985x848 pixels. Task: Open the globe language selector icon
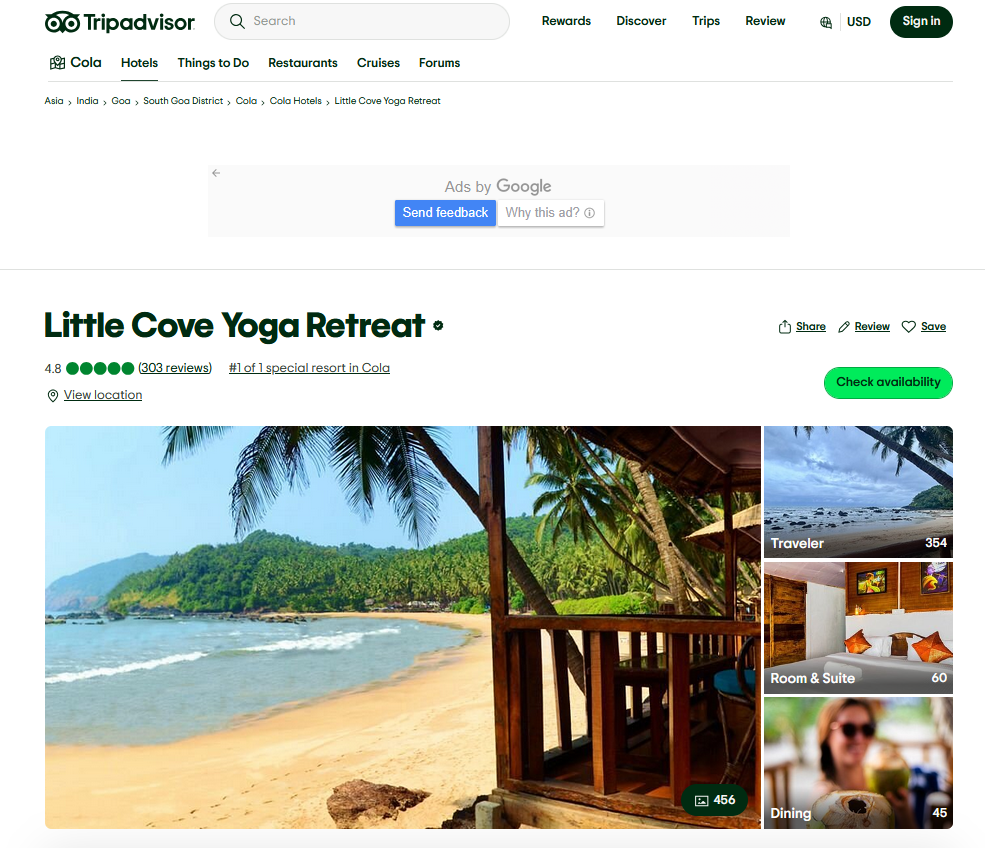tap(826, 22)
